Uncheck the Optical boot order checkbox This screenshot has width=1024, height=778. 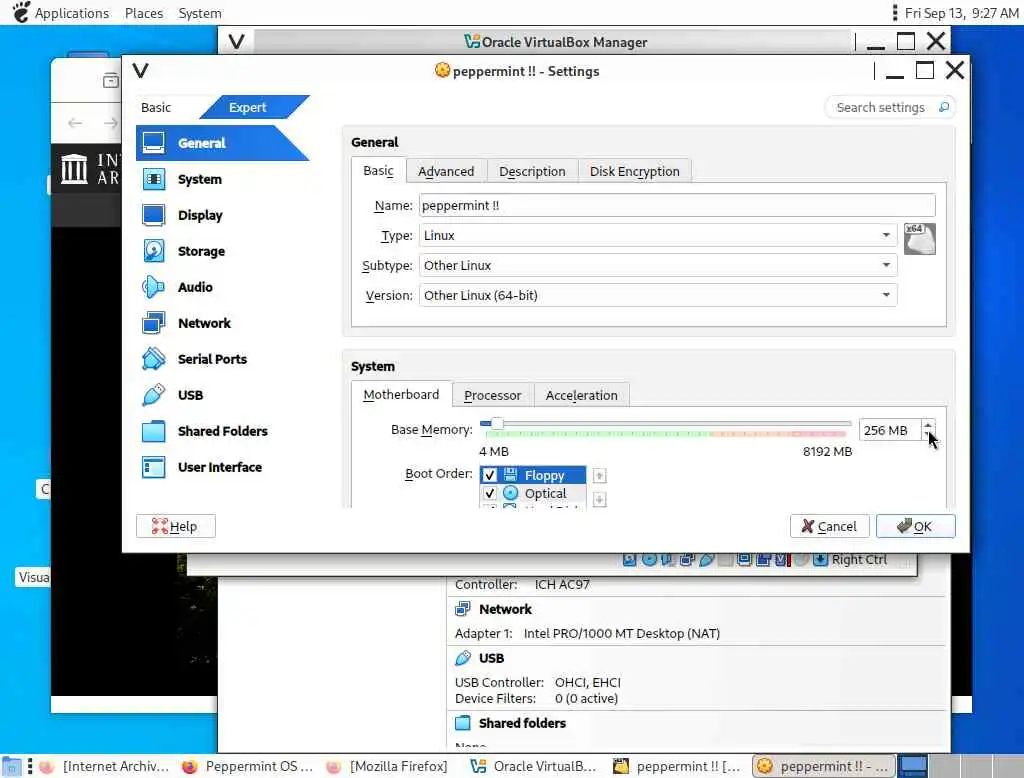(489, 493)
